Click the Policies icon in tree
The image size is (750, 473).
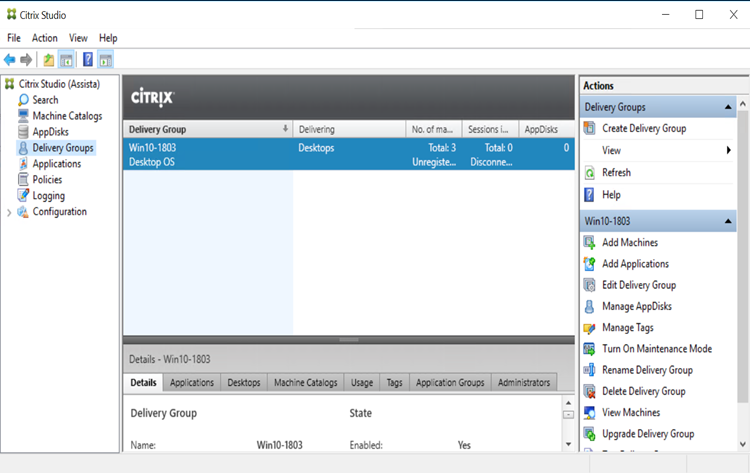coord(23,179)
